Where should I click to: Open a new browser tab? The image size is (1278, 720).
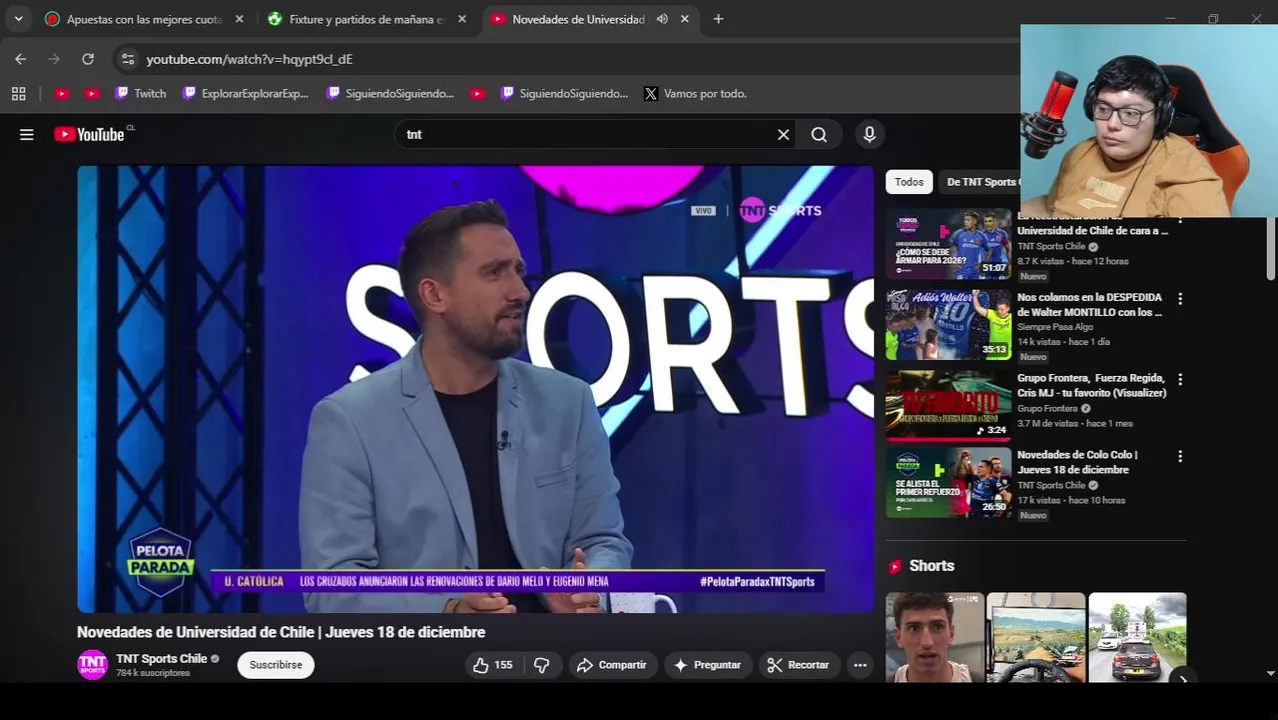[718, 19]
